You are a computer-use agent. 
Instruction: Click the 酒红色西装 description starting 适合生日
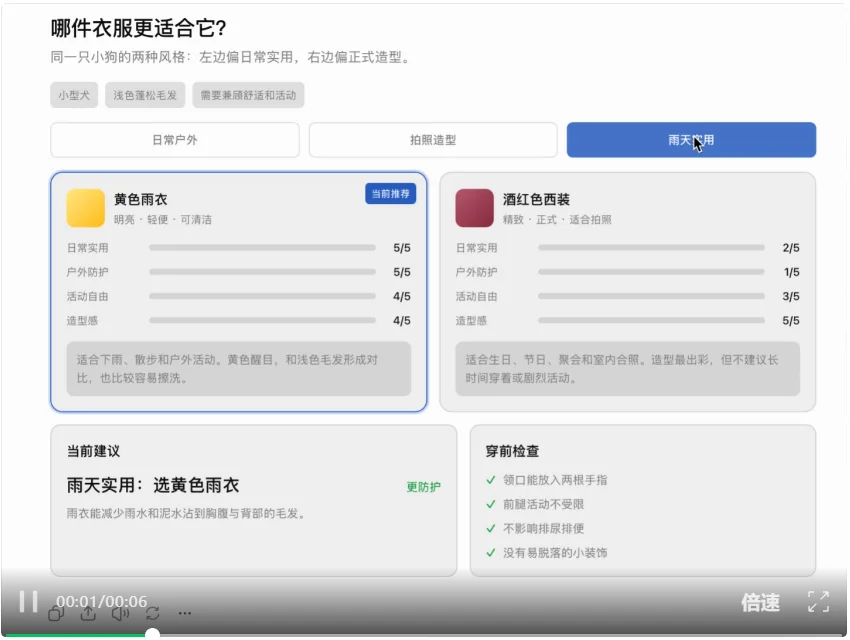[x=627, y=369]
